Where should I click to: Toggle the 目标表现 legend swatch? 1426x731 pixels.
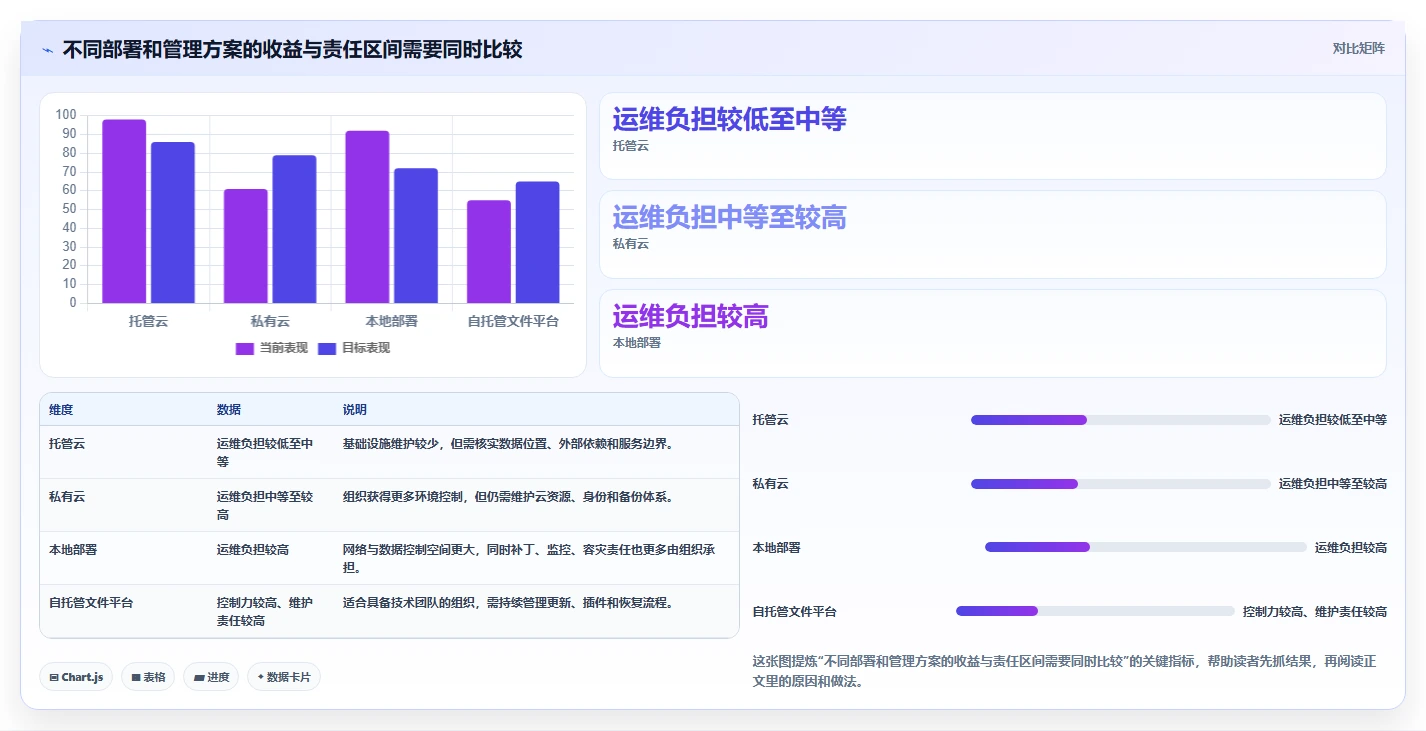click(327, 348)
